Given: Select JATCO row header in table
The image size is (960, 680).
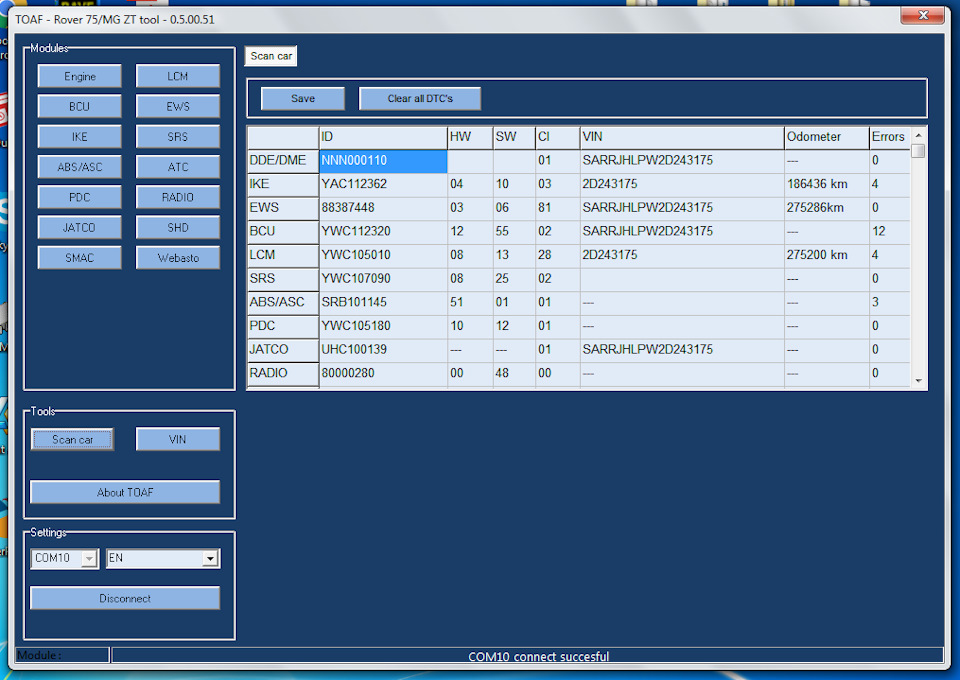Looking at the screenshot, I should click(283, 349).
